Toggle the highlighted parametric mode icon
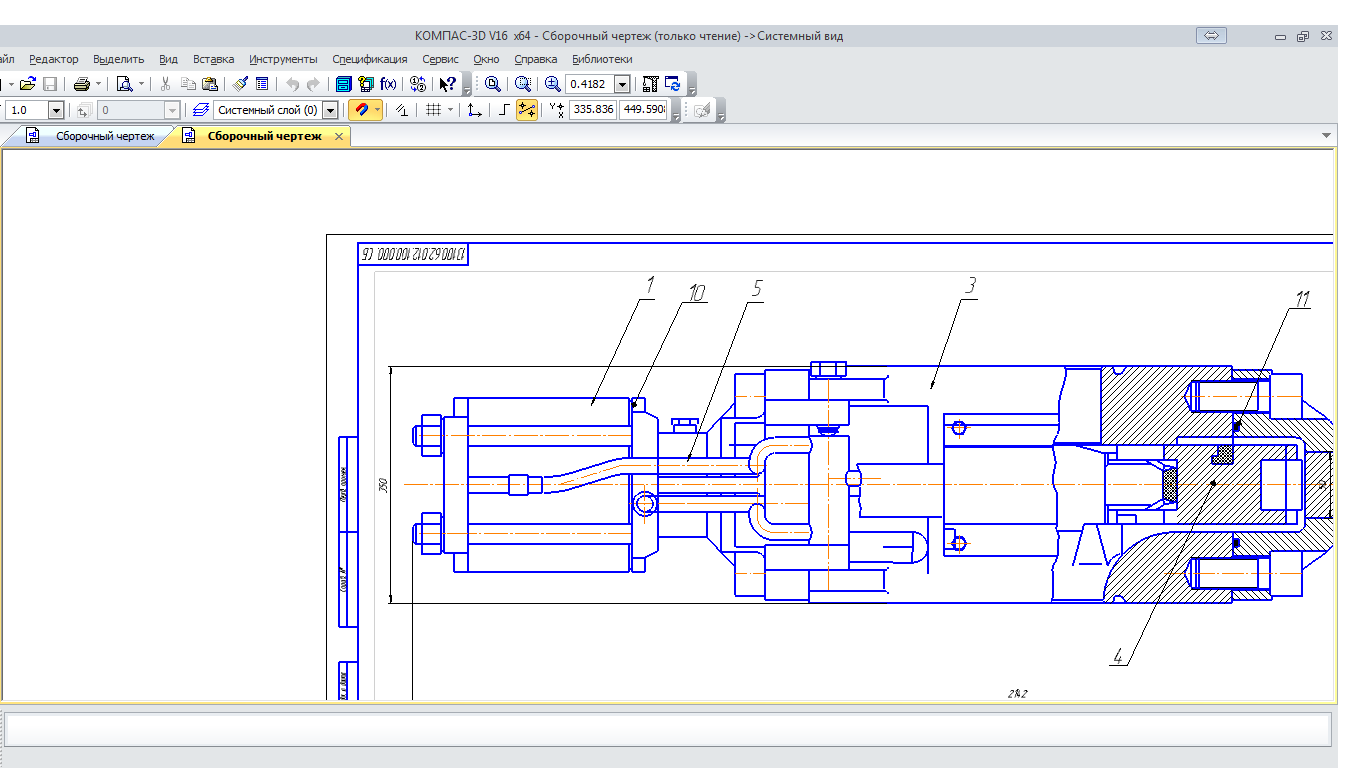Screen dimensions: 1366x768 [527, 110]
